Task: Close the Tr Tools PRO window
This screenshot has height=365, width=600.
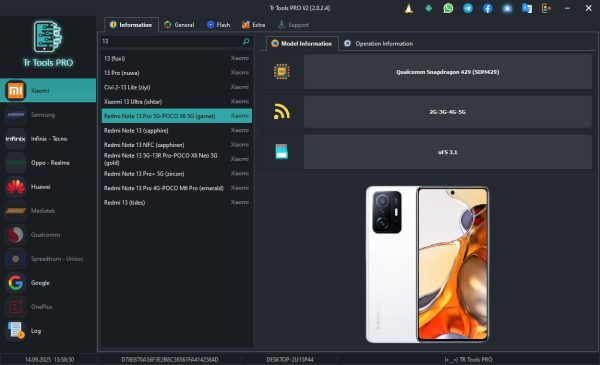Action: tap(589, 8)
